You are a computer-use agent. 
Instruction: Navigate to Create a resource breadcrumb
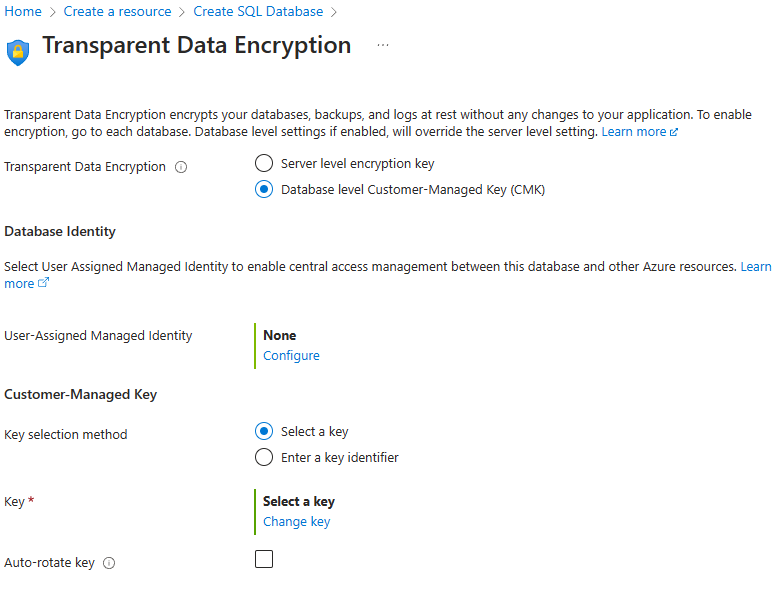[117, 12]
